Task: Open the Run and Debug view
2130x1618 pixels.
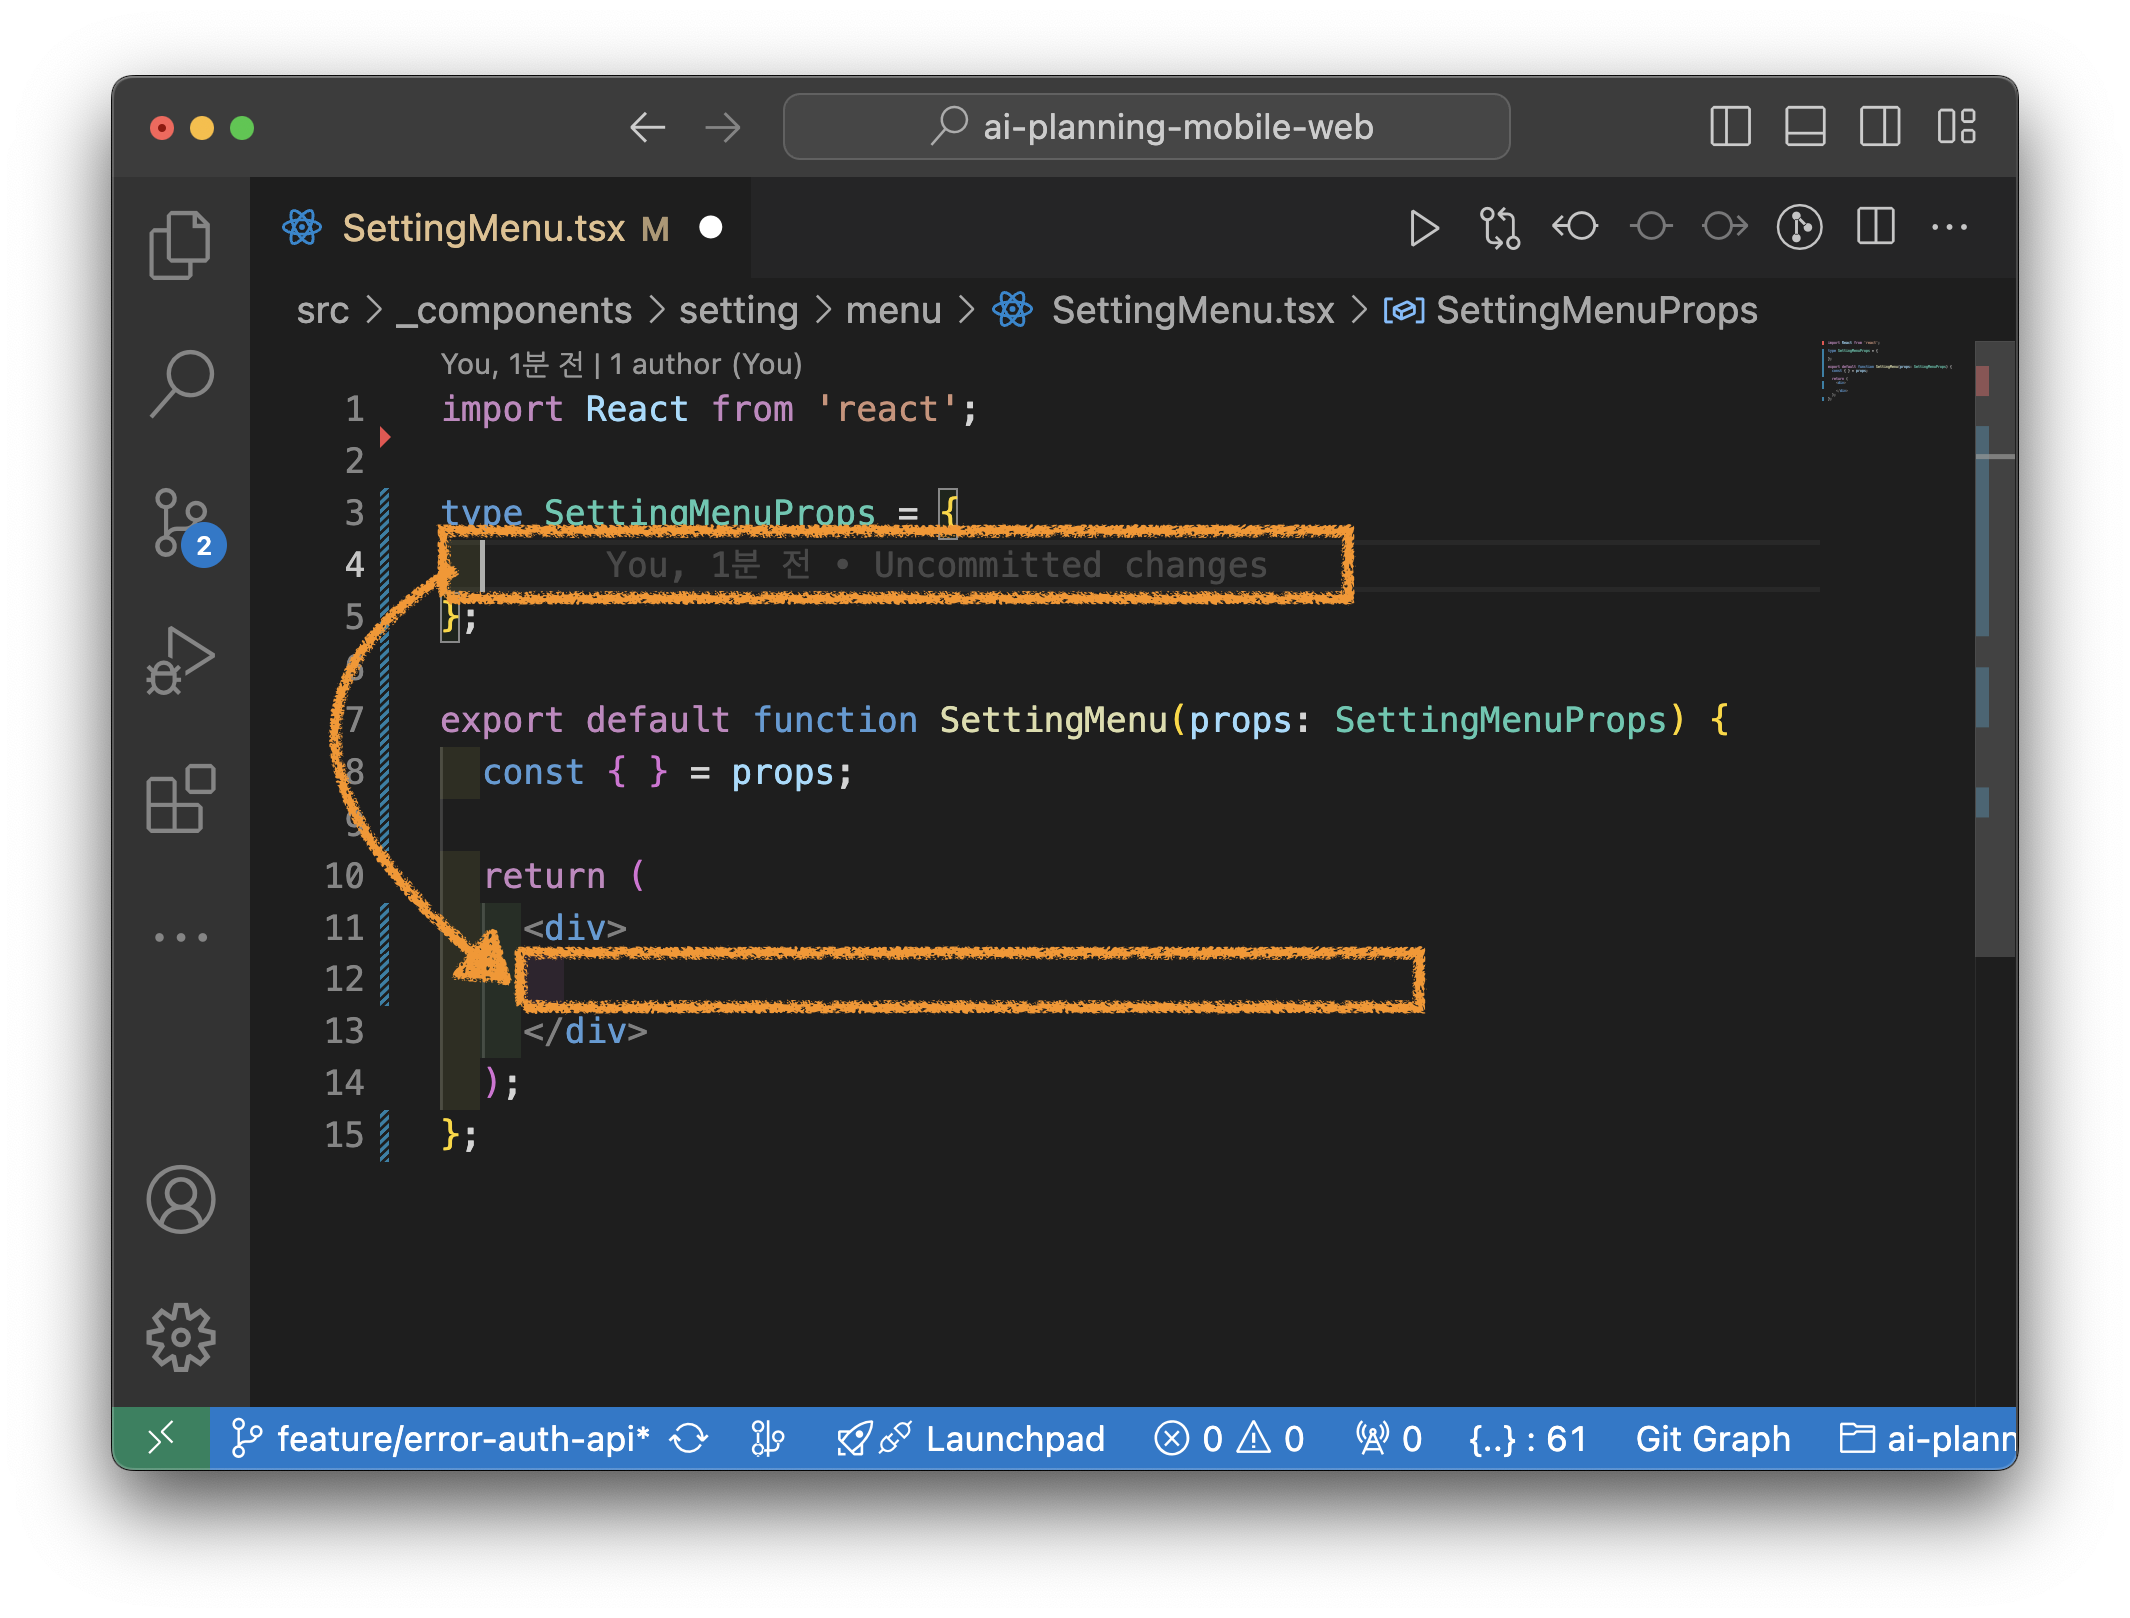Action: tap(180, 661)
